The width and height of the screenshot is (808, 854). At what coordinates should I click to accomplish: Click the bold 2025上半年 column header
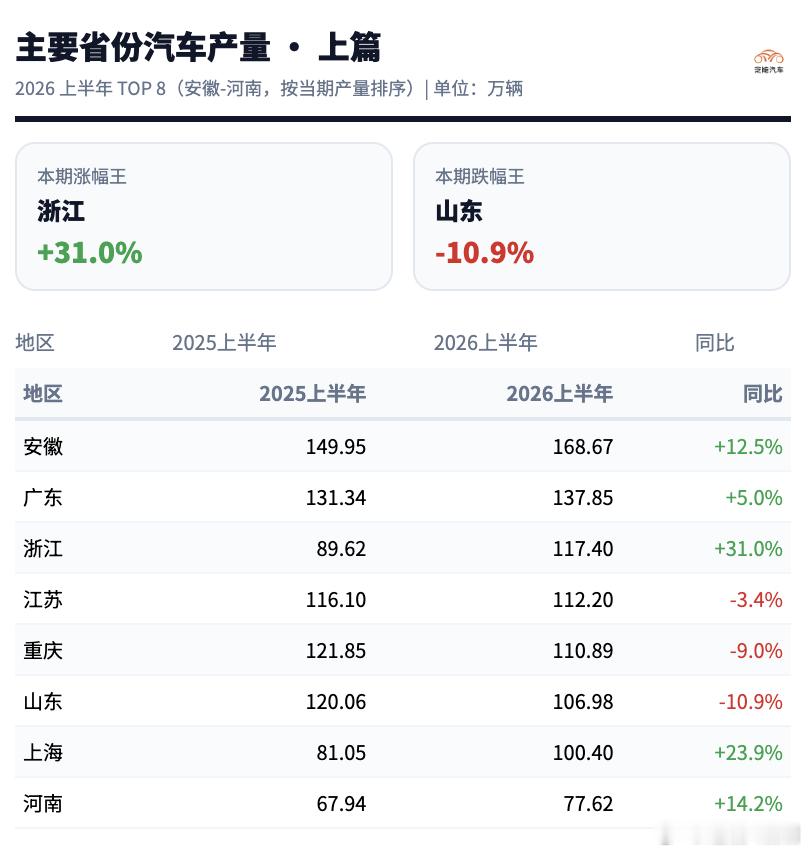313,393
